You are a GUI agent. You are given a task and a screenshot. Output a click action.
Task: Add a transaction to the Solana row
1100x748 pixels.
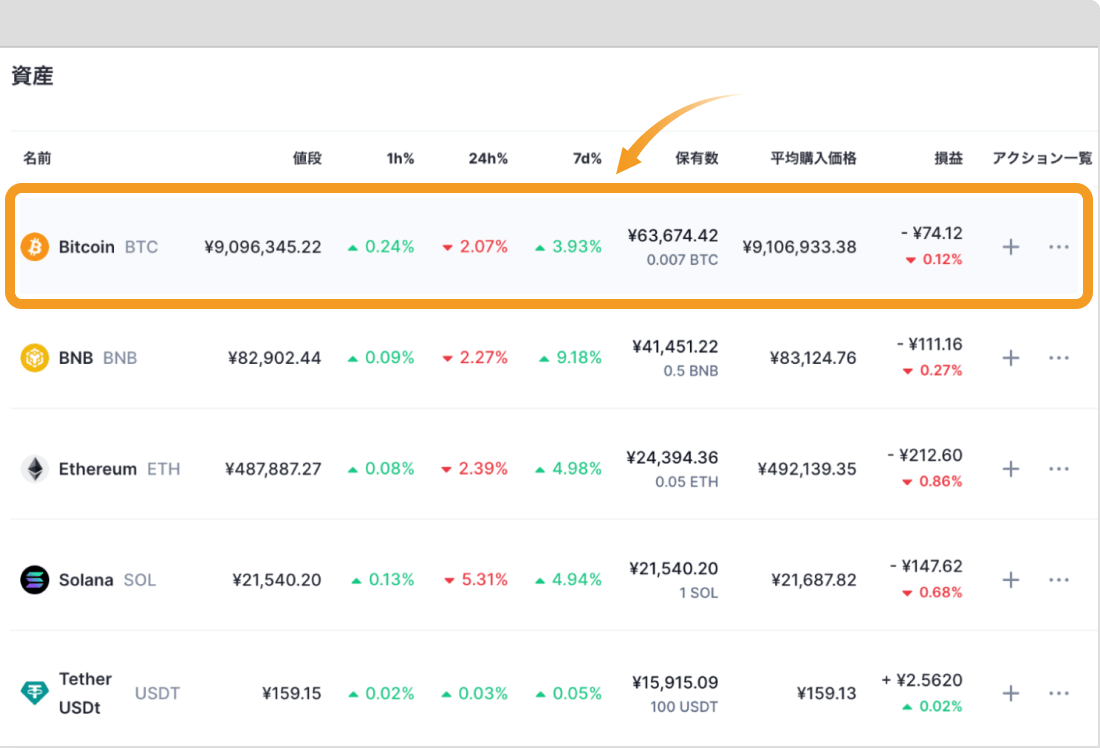point(1011,580)
